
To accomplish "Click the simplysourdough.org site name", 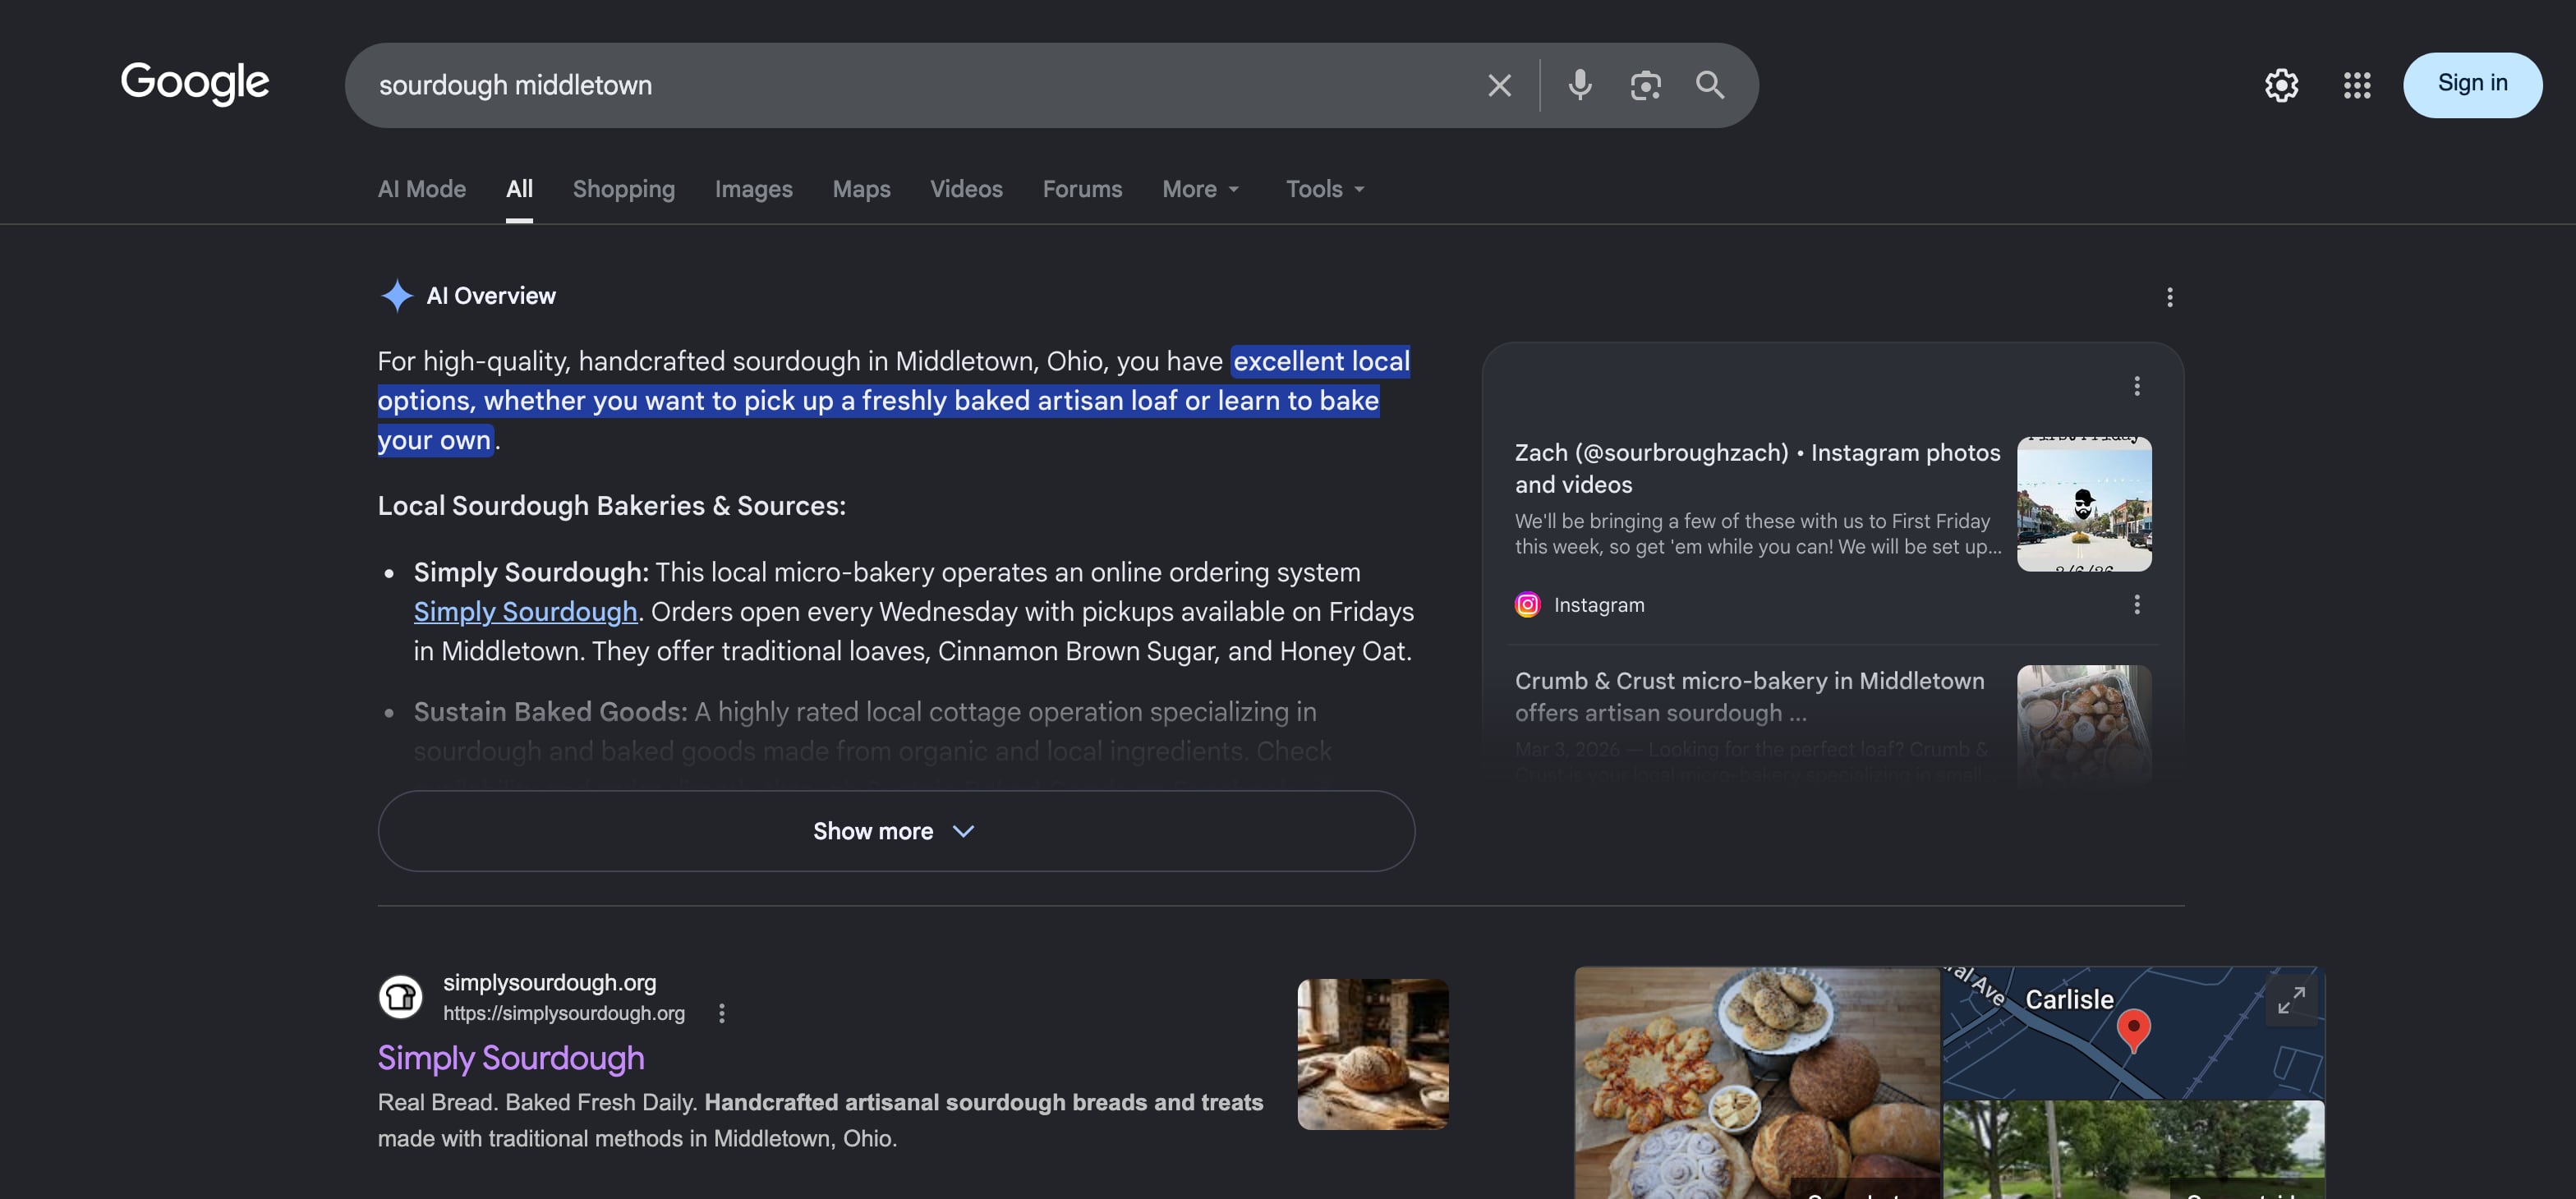I will coord(549,982).
